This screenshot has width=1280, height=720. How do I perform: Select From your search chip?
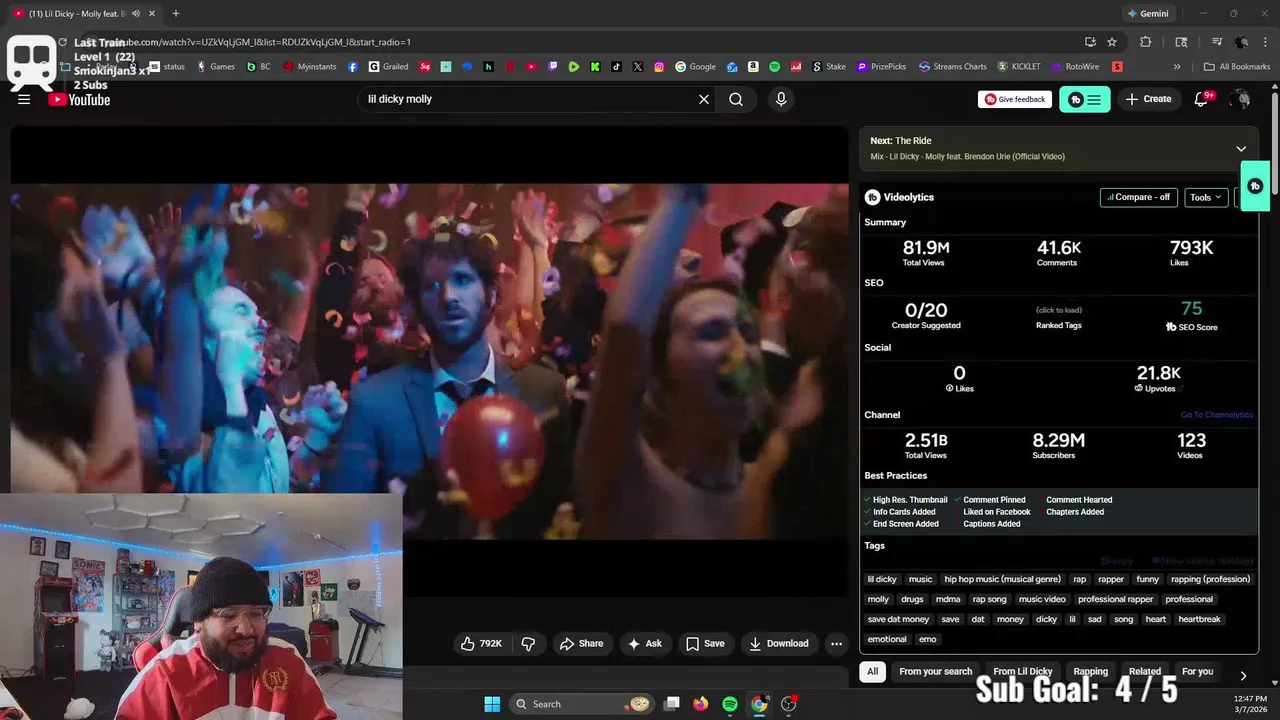pos(936,672)
